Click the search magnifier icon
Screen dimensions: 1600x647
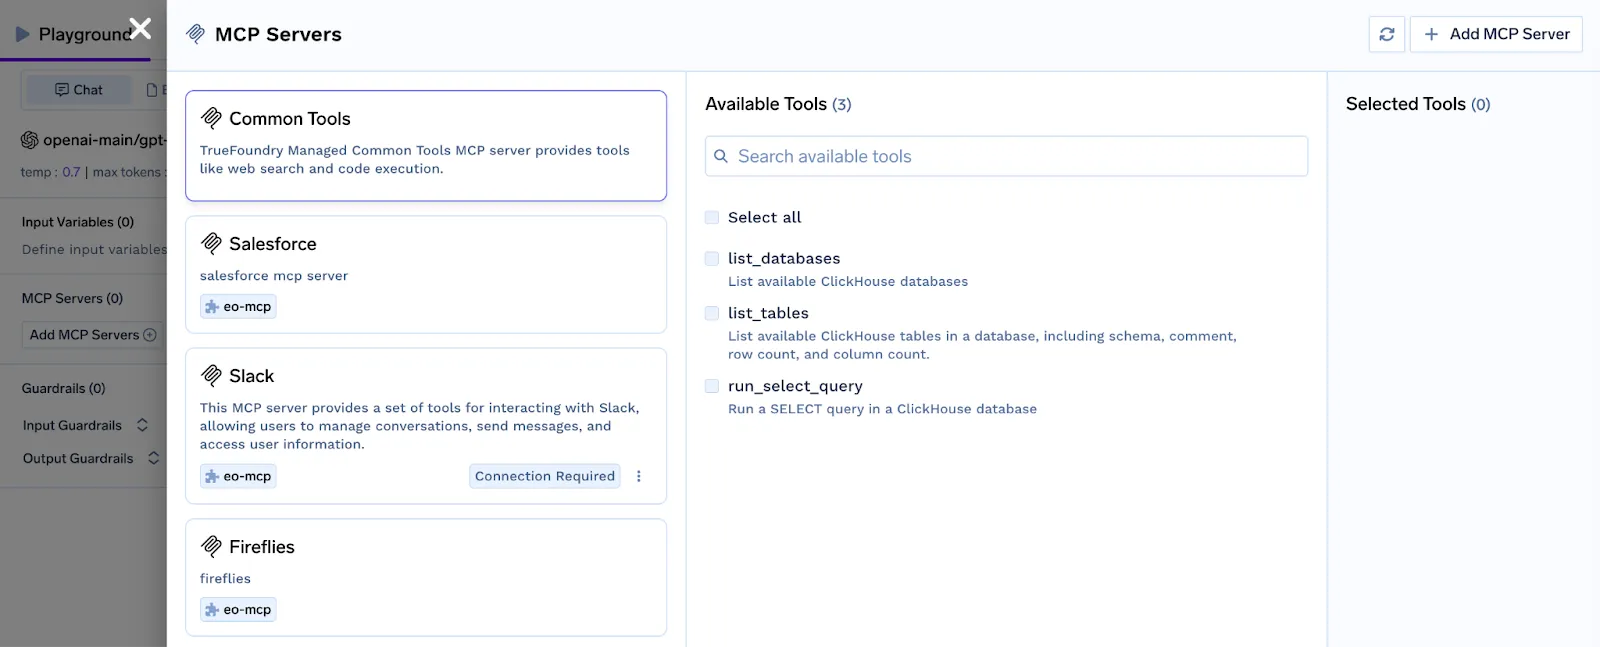pos(721,156)
